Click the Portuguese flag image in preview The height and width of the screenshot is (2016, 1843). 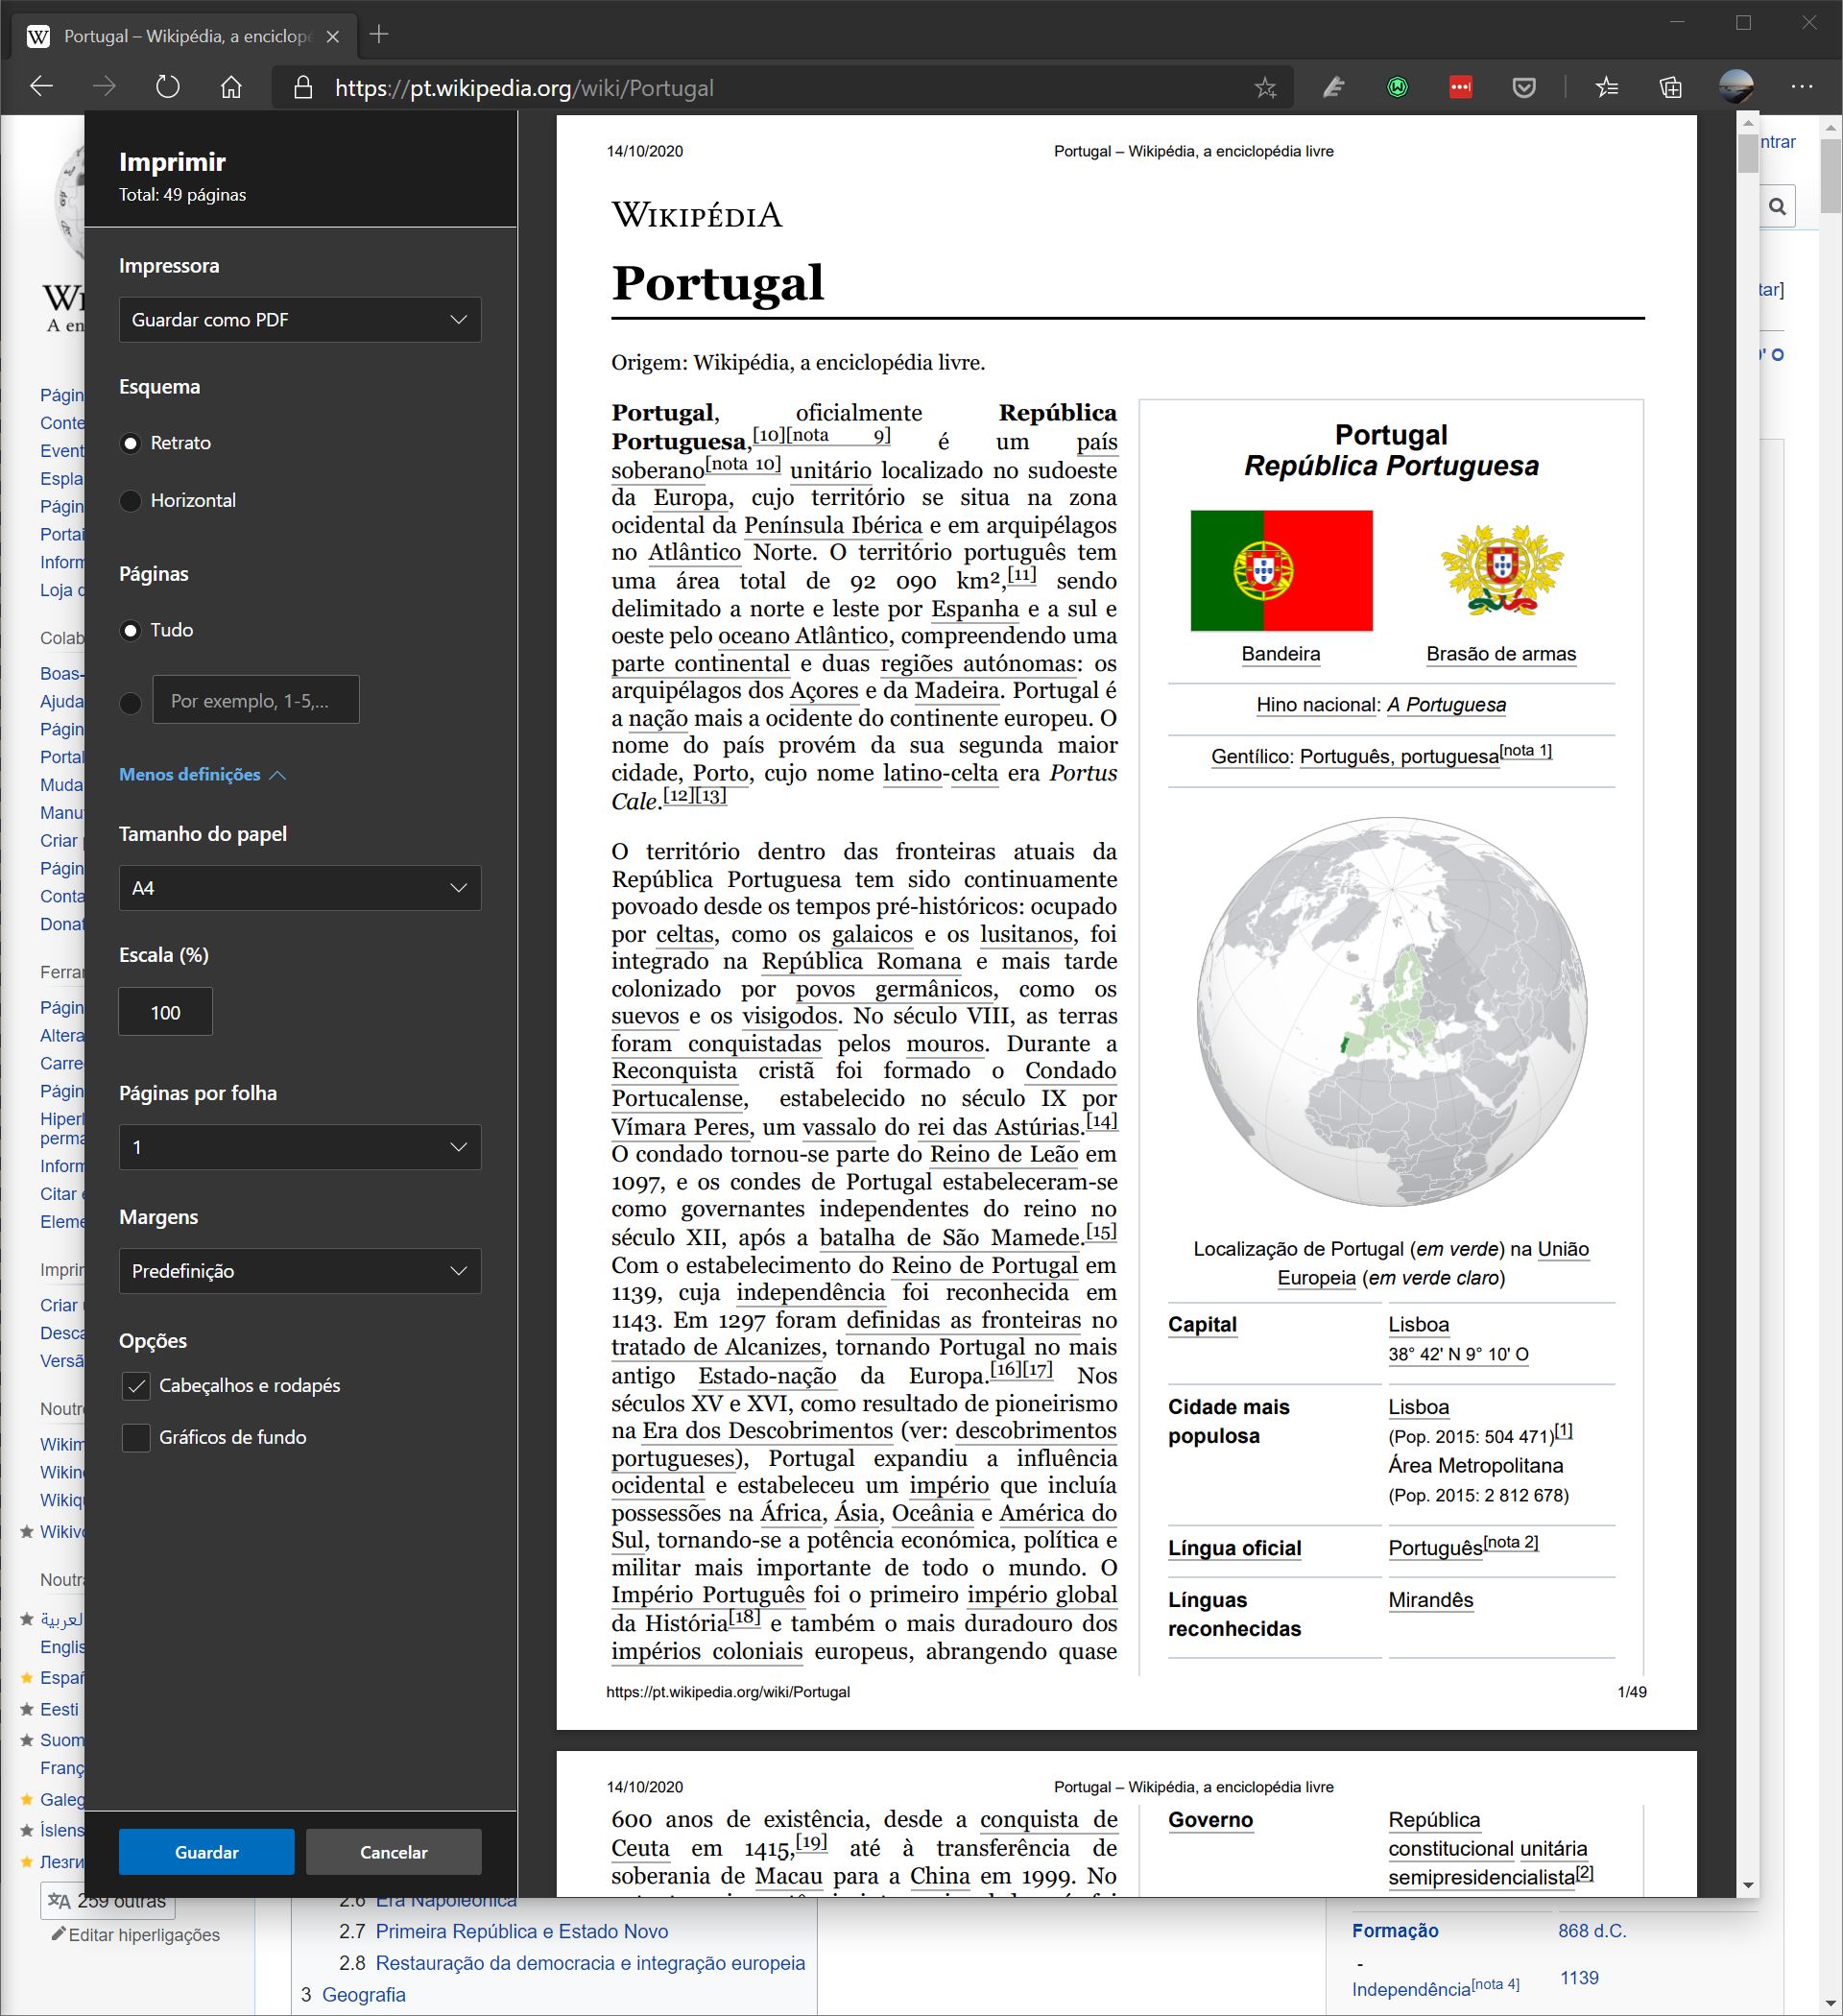[1281, 570]
